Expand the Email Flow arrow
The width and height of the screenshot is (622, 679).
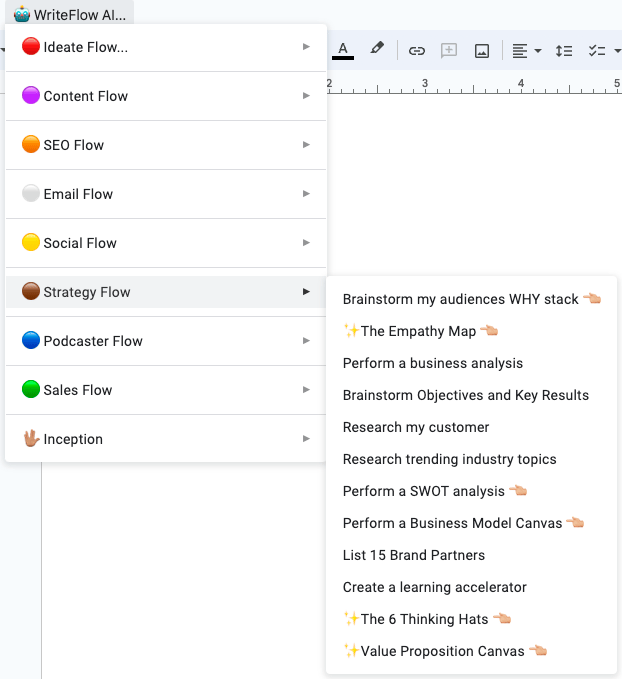pos(306,193)
